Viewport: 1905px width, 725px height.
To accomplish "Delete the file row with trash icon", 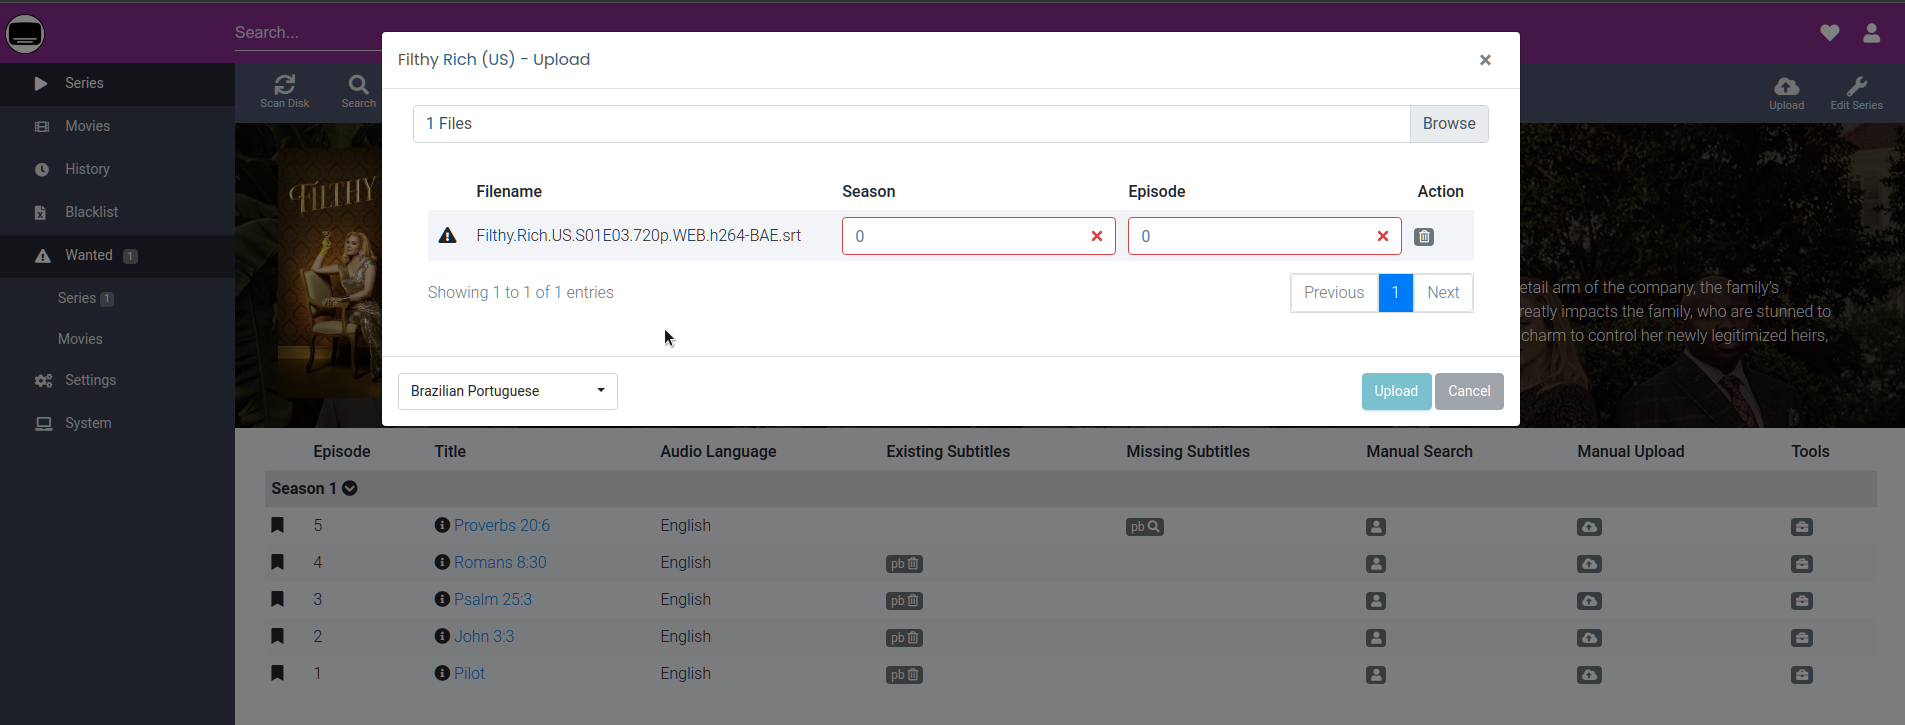I will click(x=1424, y=237).
